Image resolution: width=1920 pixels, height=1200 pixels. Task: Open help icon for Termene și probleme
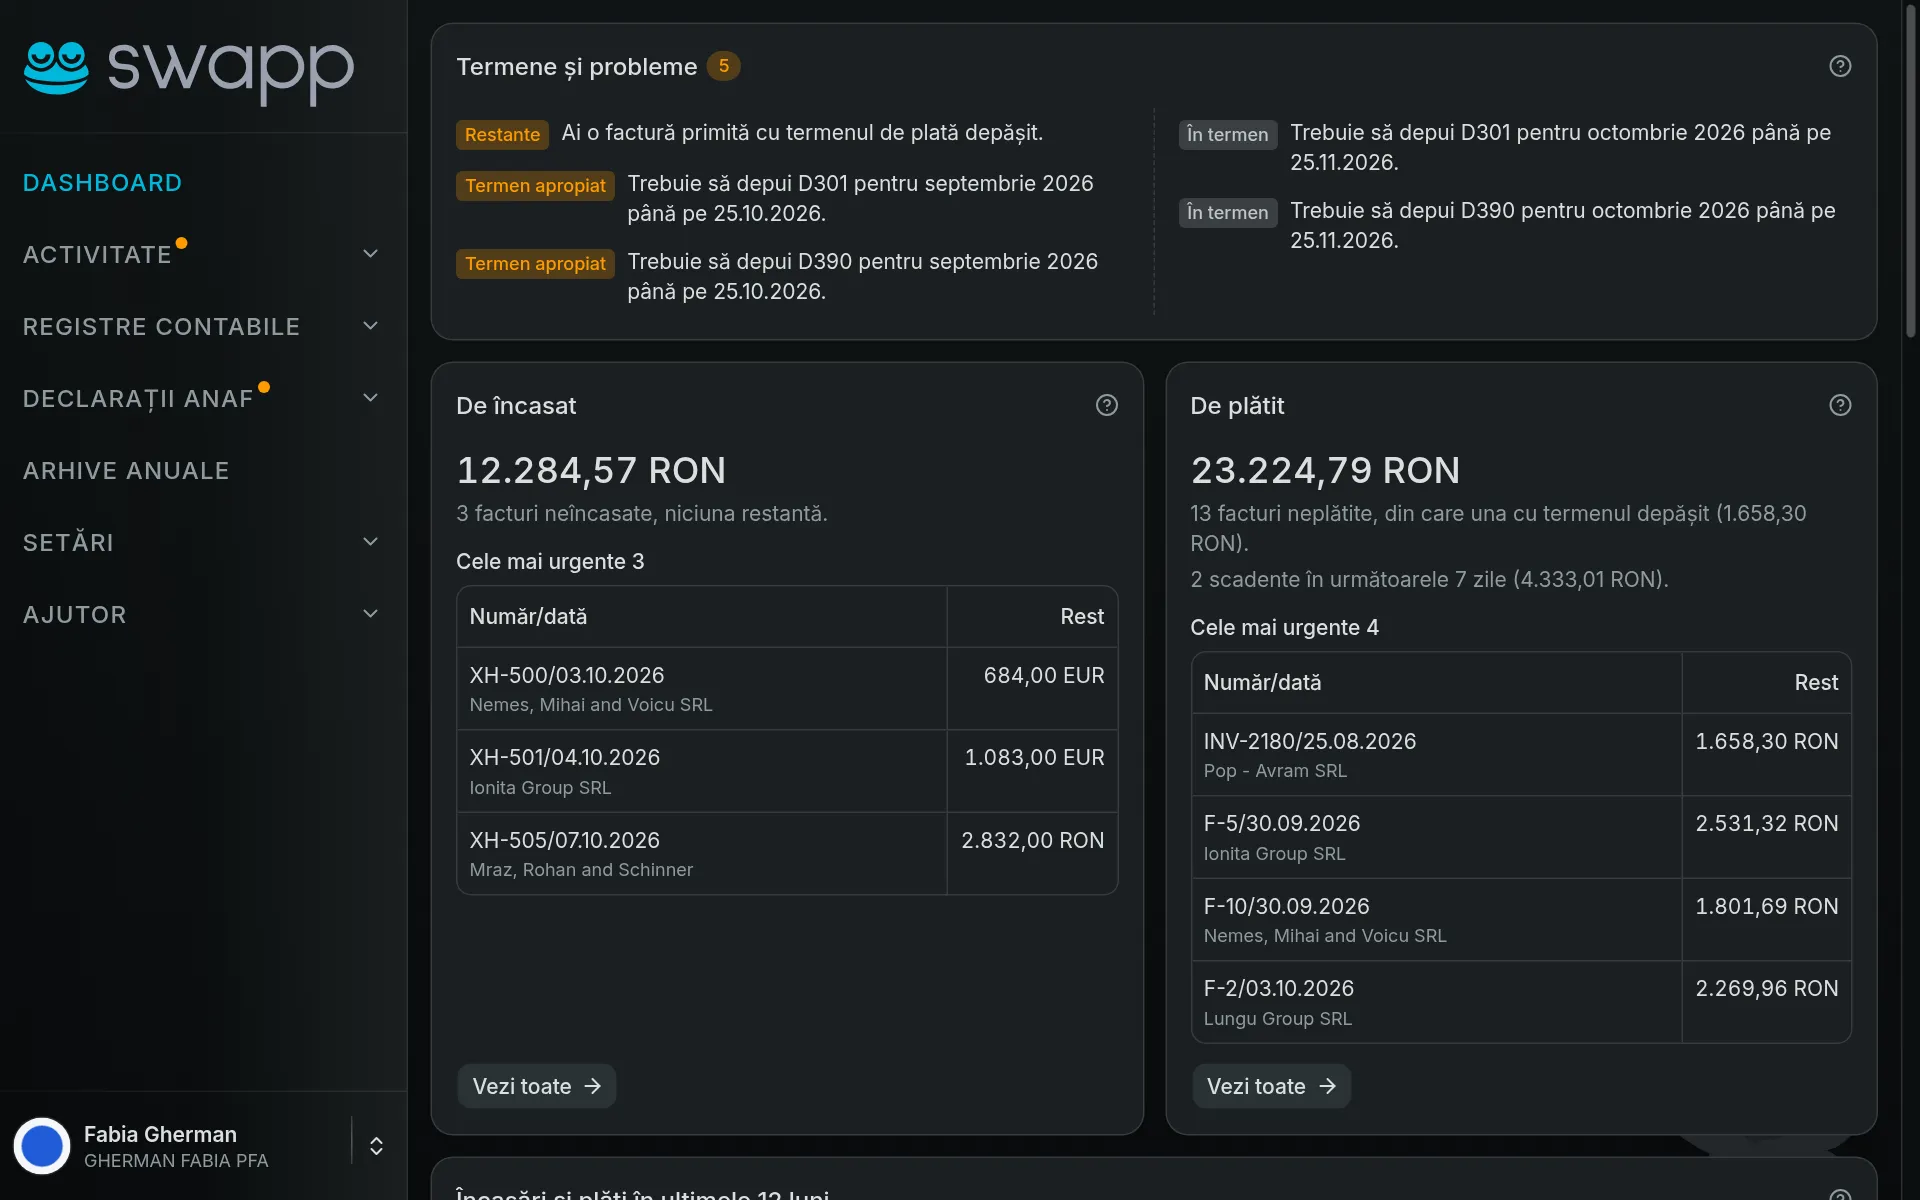(x=1840, y=66)
